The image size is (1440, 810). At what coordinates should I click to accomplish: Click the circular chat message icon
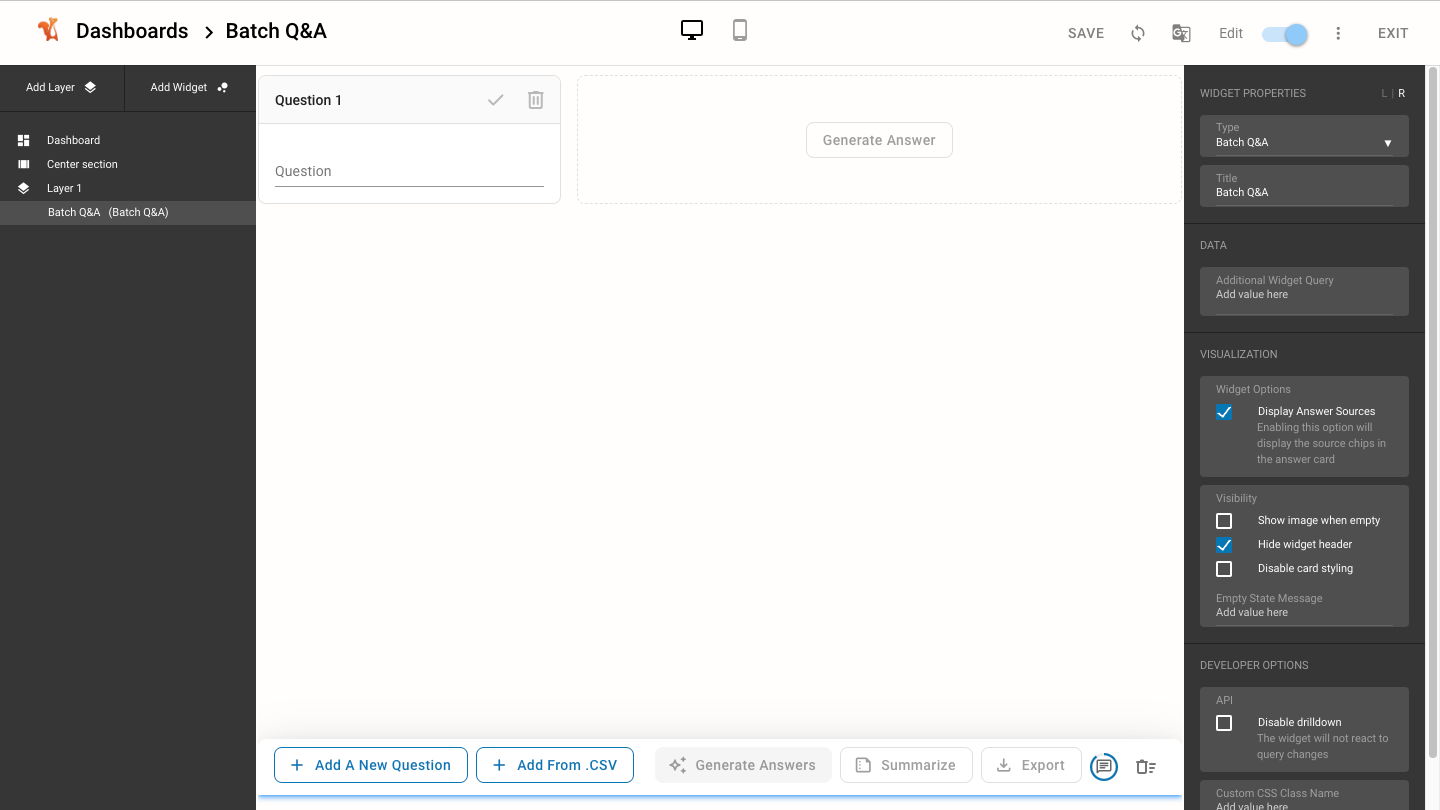[1104, 766]
